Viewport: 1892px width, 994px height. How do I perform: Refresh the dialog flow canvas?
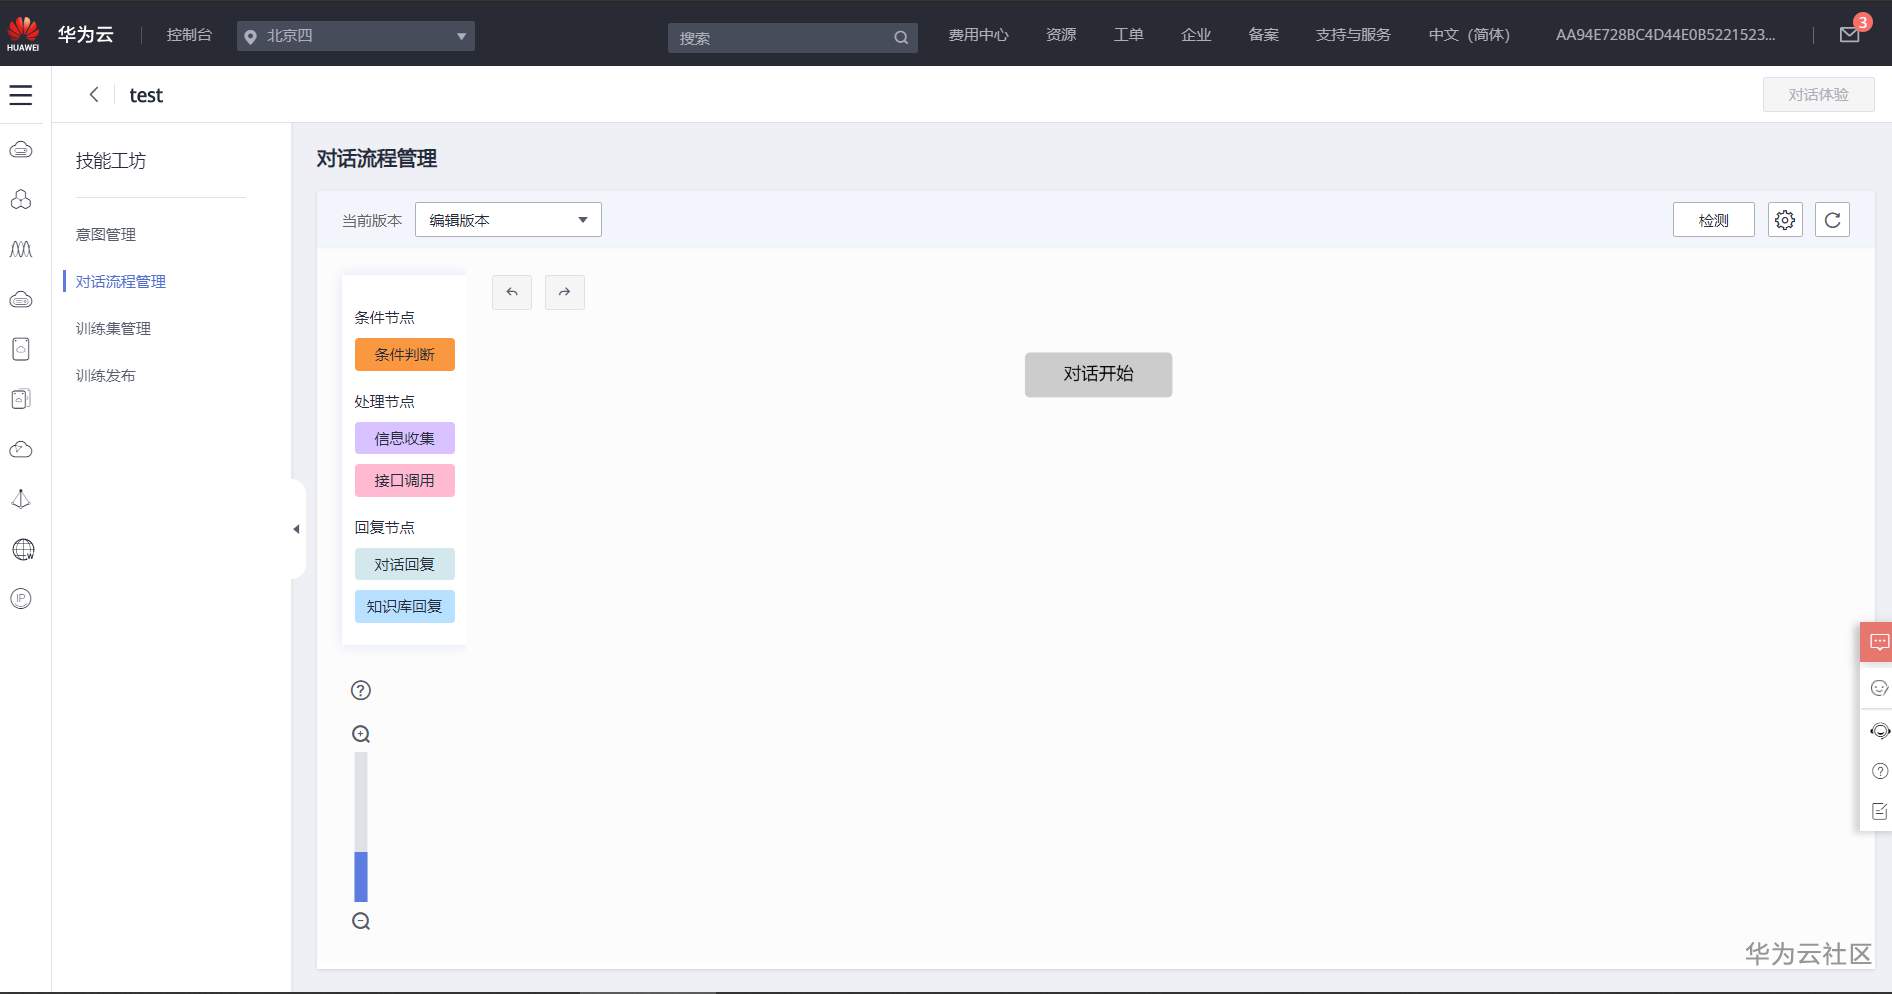(1832, 220)
